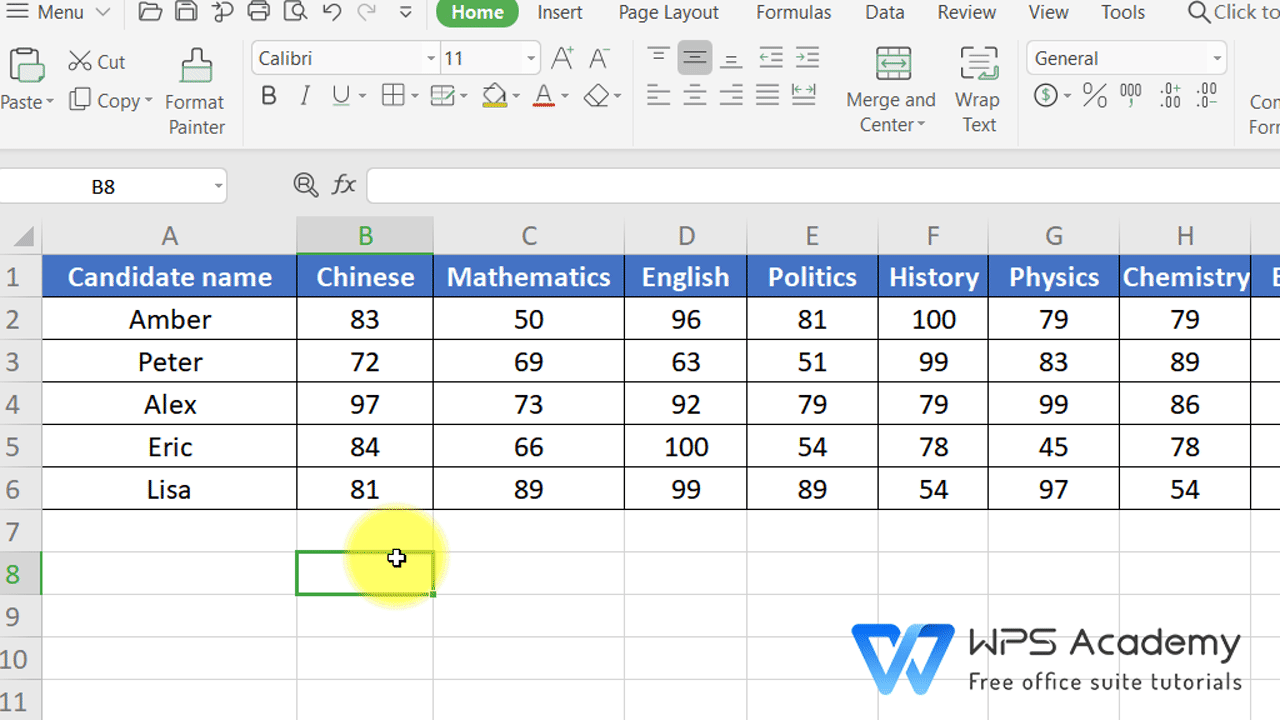Switch to the Home ribbon tab
This screenshot has height=720, width=1280.
477,13
